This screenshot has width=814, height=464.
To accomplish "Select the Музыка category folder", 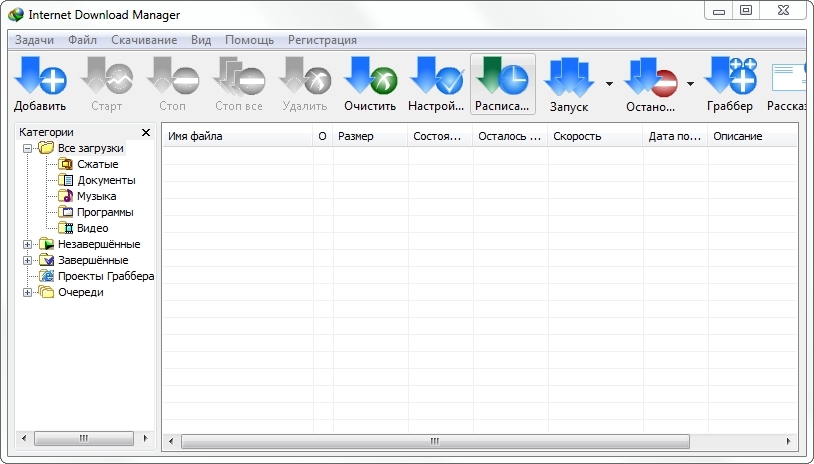I will [x=96, y=196].
